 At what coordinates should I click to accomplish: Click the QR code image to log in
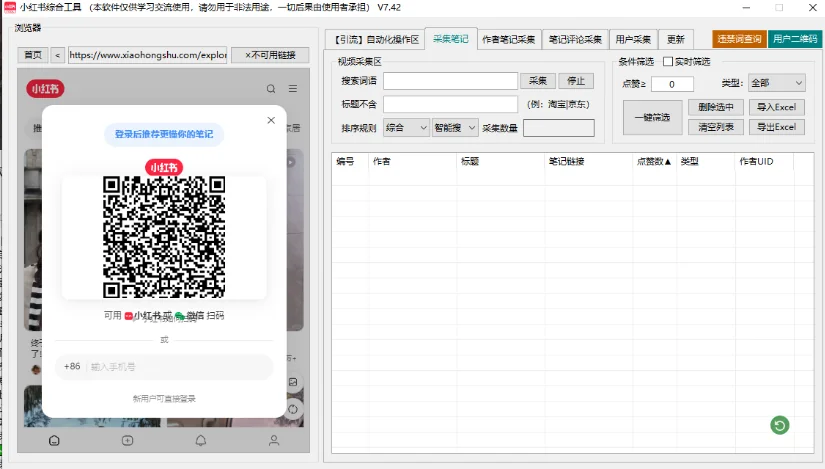164,237
